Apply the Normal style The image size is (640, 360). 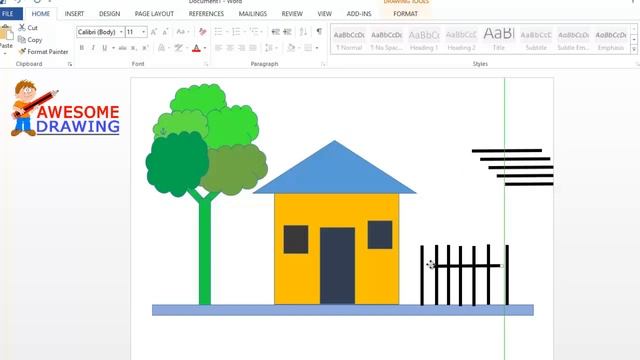pos(349,40)
